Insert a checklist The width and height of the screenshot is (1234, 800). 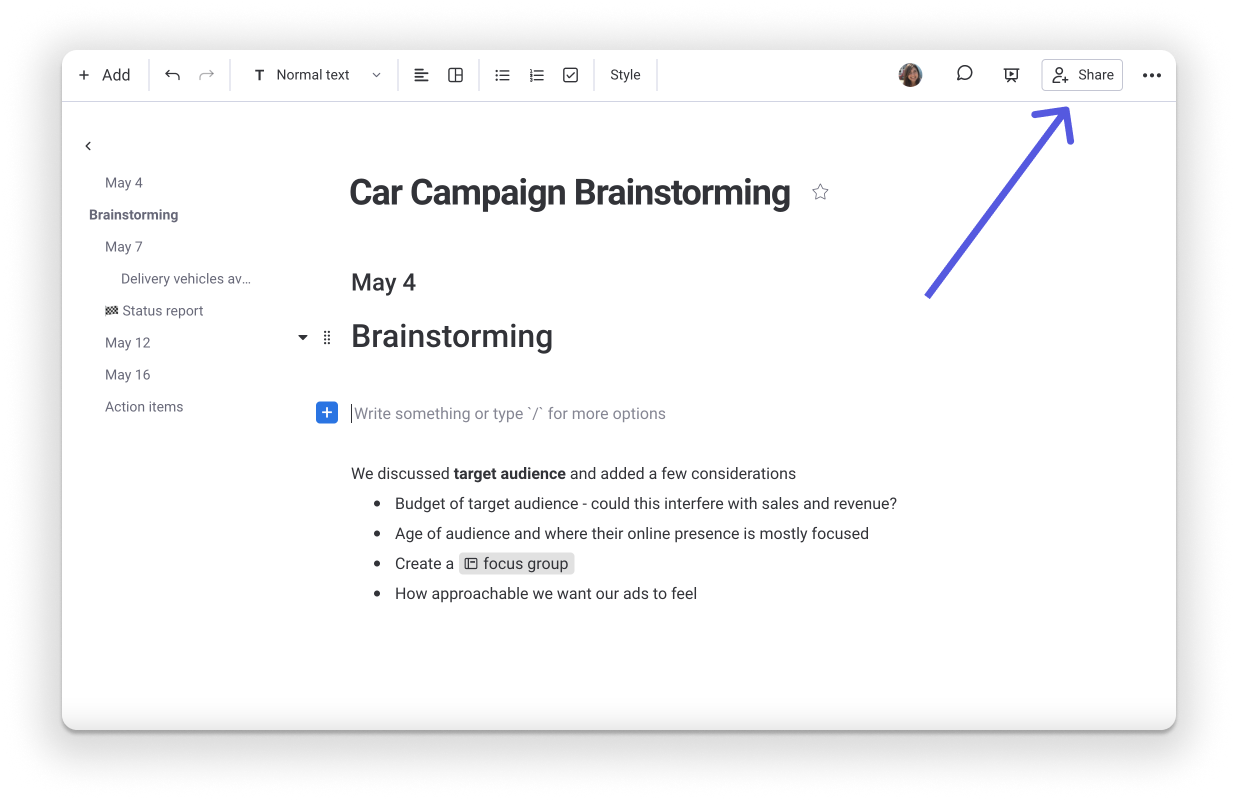pyautogui.click(x=570, y=74)
